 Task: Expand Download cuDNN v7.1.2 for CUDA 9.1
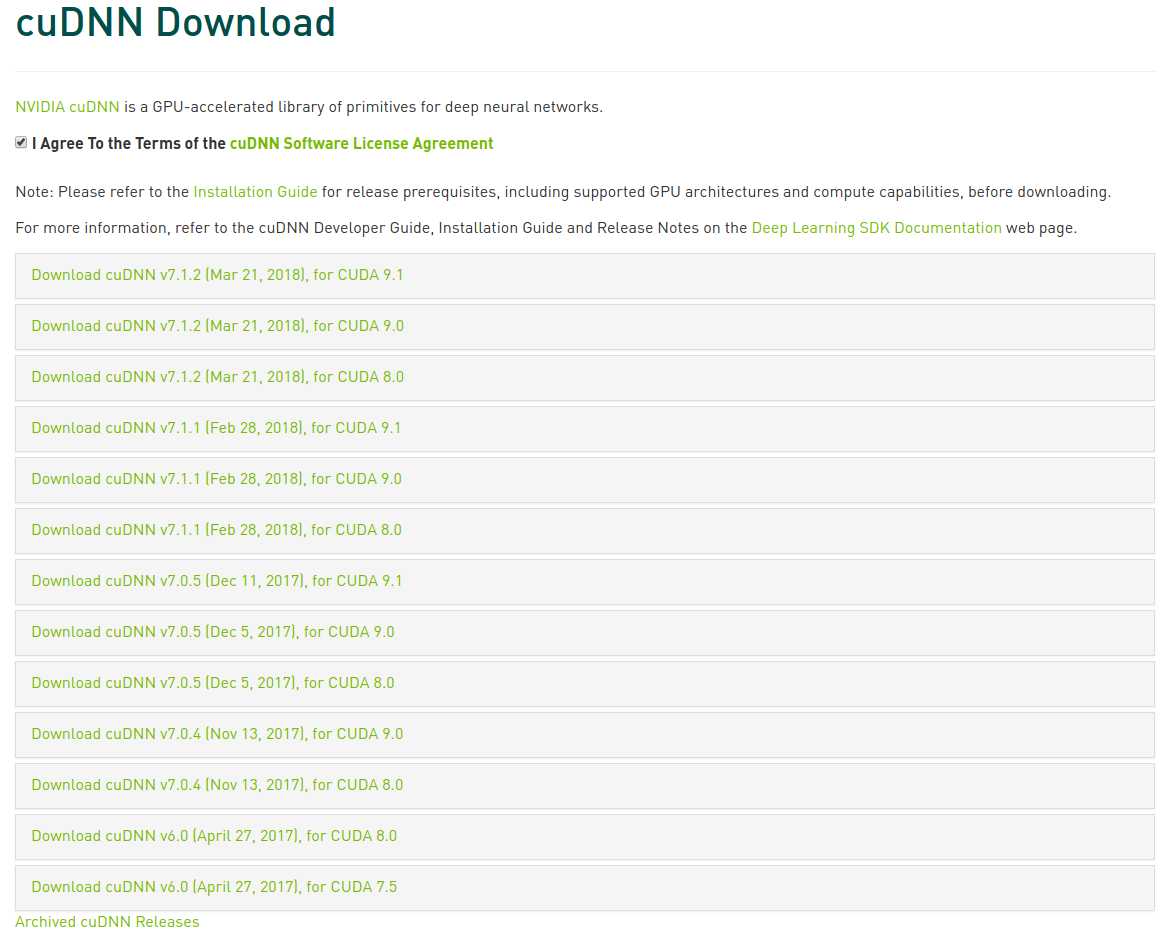click(x=584, y=276)
